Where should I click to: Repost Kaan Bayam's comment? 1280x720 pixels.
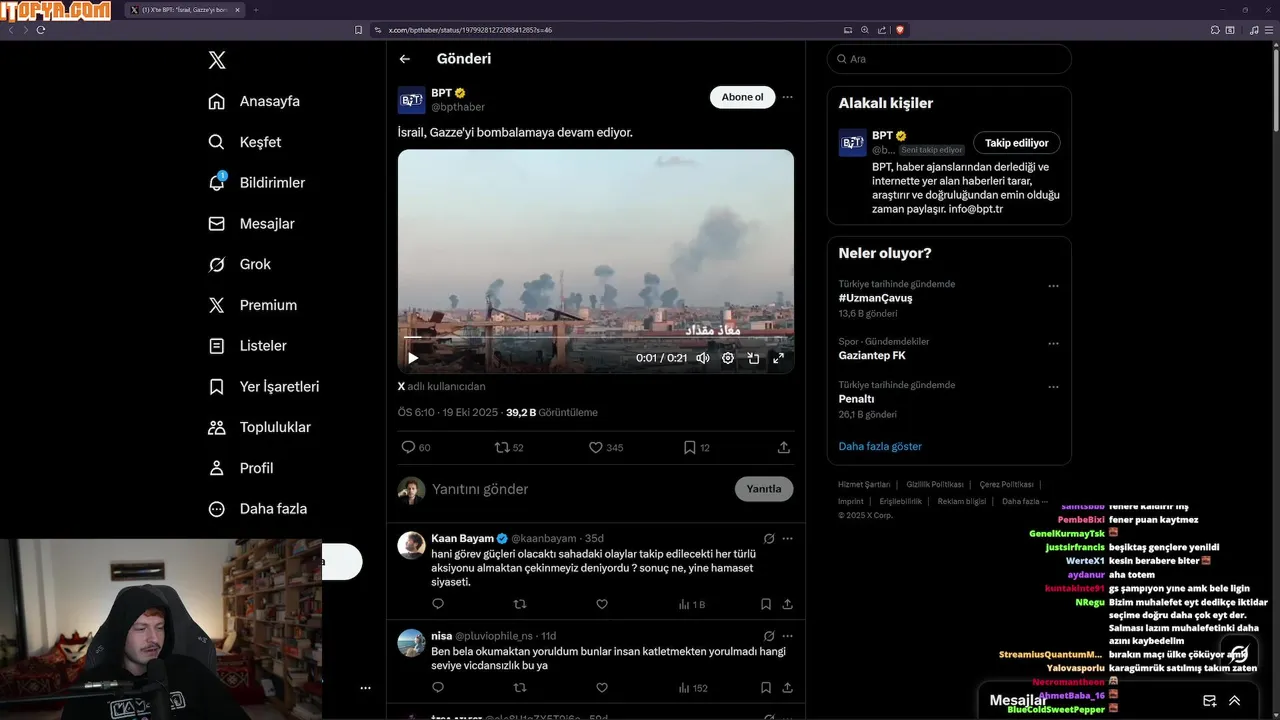point(520,604)
